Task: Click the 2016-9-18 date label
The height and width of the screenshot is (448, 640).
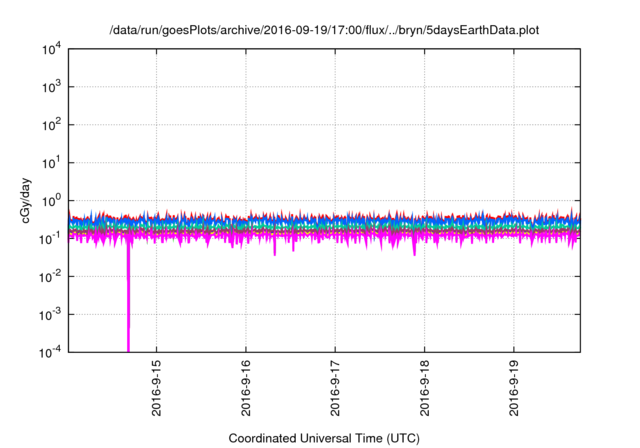Action: 424,388
